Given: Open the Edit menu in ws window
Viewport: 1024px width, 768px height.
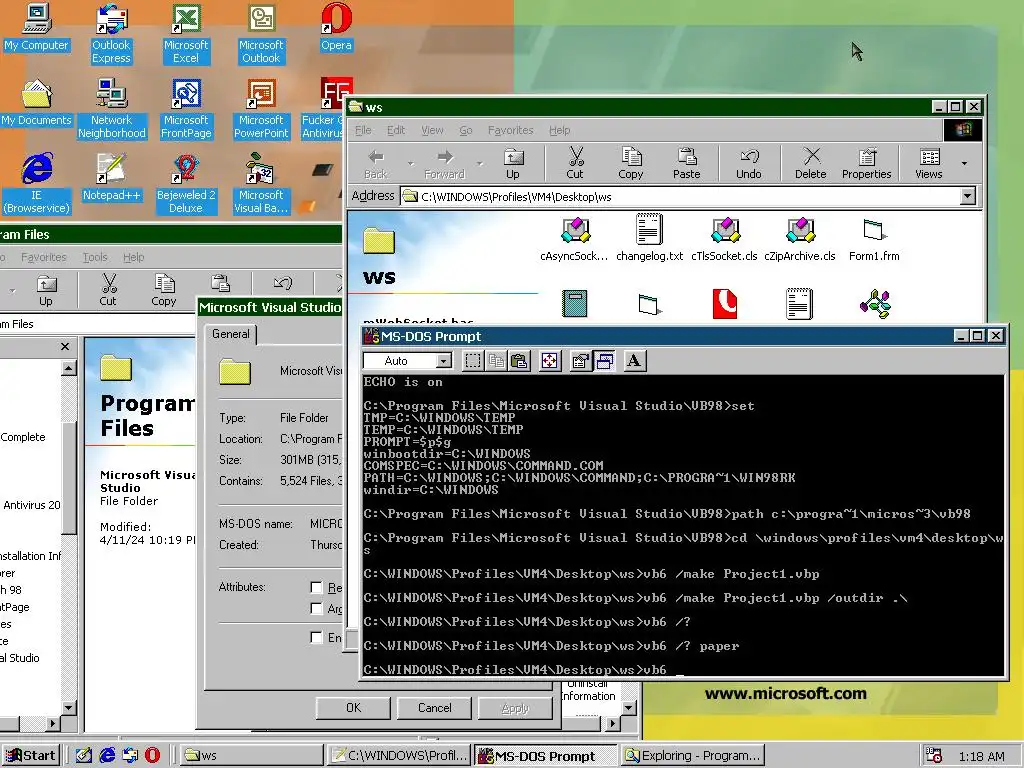Looking at the screenshot, I should 396,130.
